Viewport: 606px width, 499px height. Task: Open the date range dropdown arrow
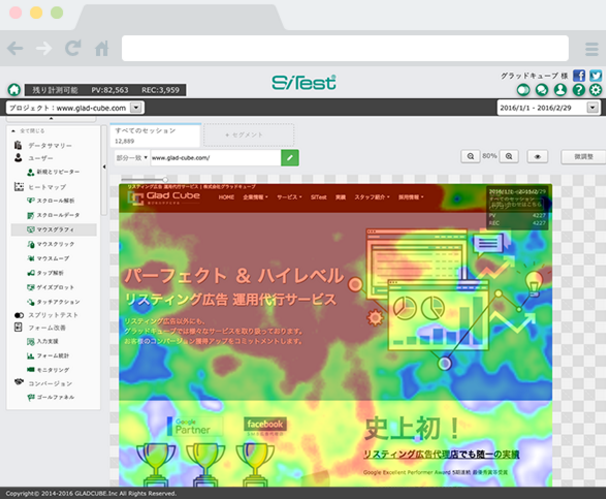click(592, 107)
